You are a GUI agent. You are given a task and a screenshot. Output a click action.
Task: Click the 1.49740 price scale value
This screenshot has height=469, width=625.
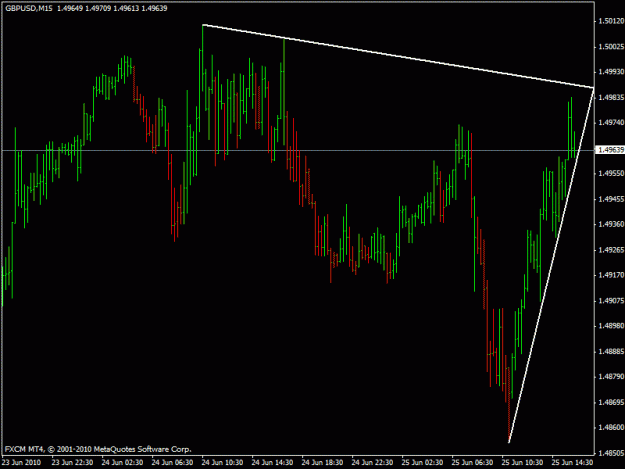[x=611, y=123]
